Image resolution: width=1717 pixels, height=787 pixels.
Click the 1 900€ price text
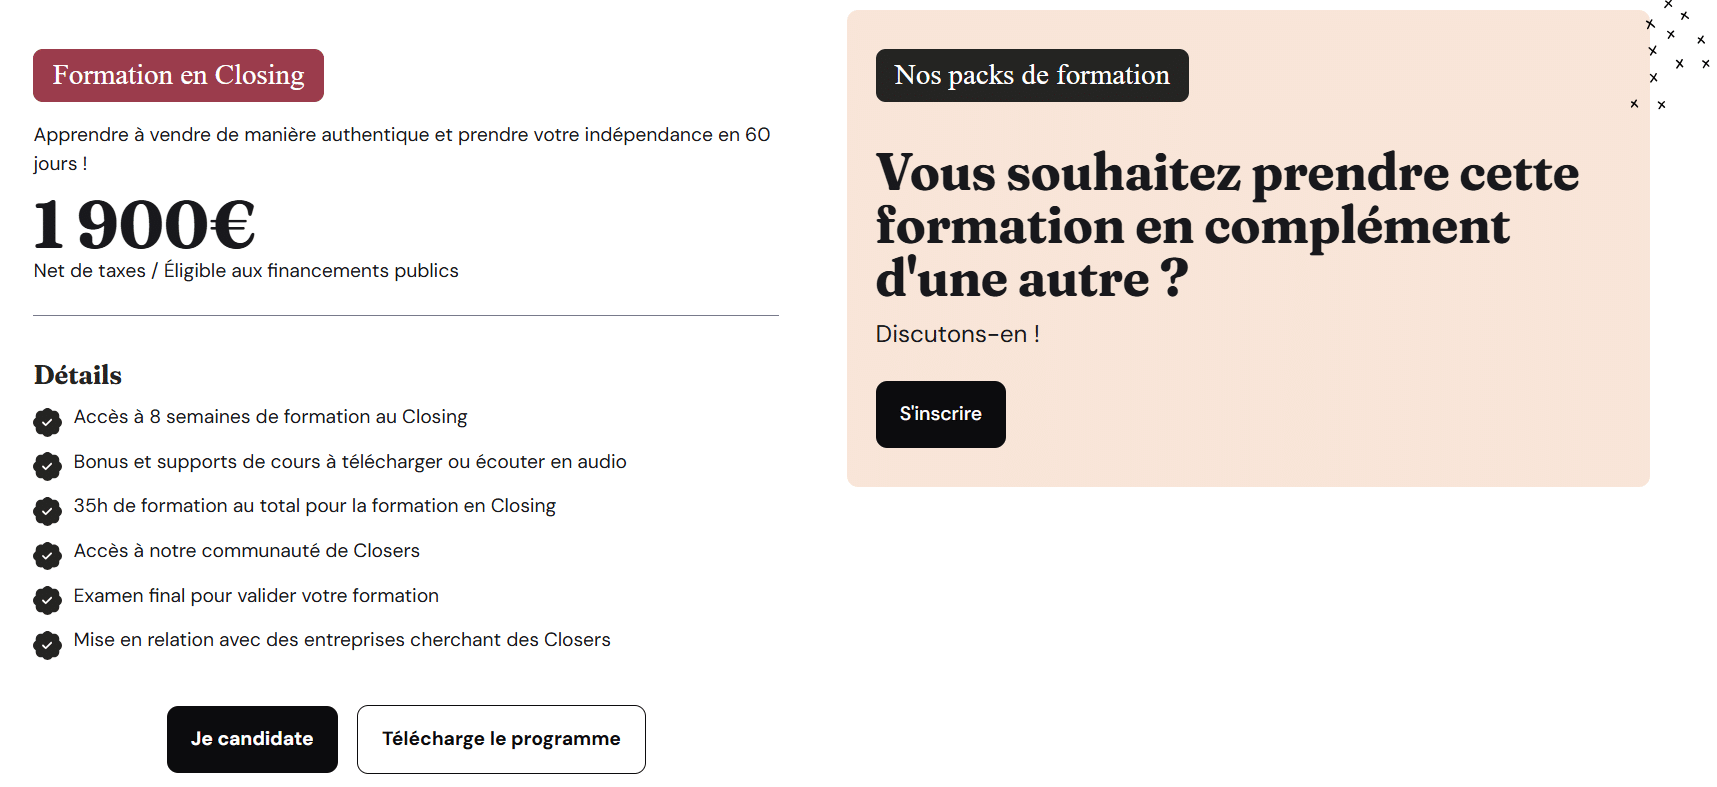145,225
